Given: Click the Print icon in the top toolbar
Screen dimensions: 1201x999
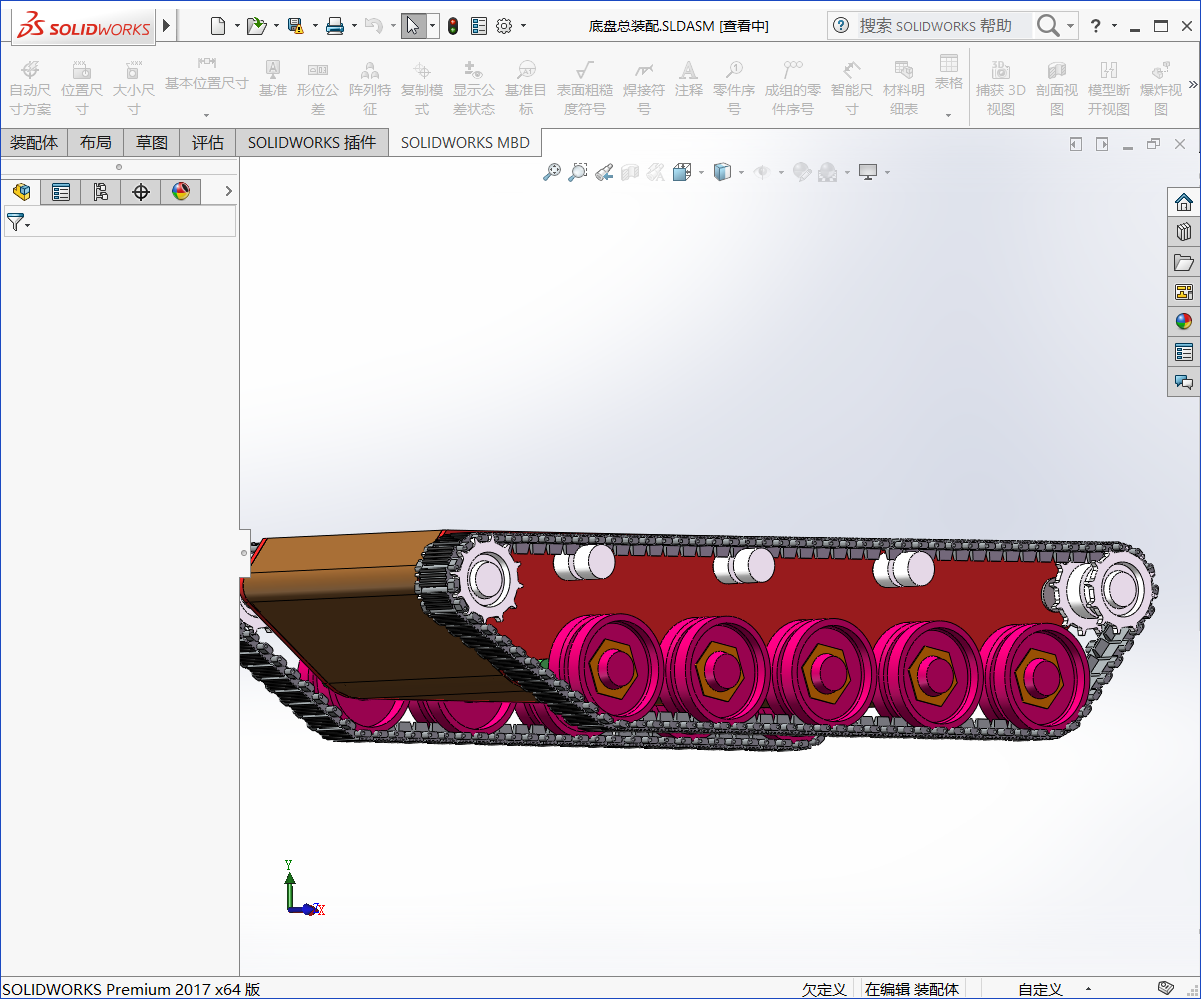Looking at the screenshot, I should 335,26.
